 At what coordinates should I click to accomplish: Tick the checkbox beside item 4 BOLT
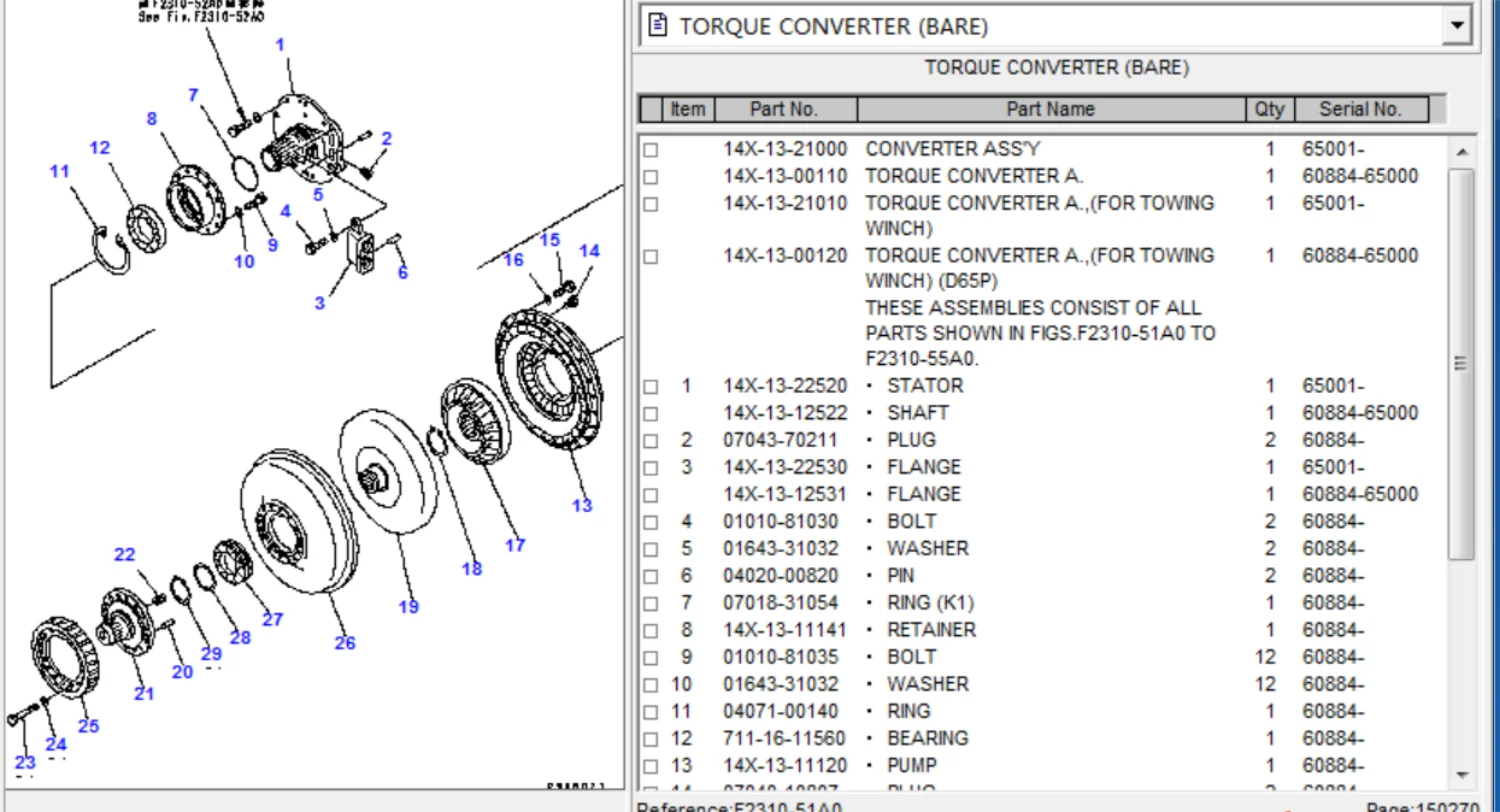tap(650, 521)
